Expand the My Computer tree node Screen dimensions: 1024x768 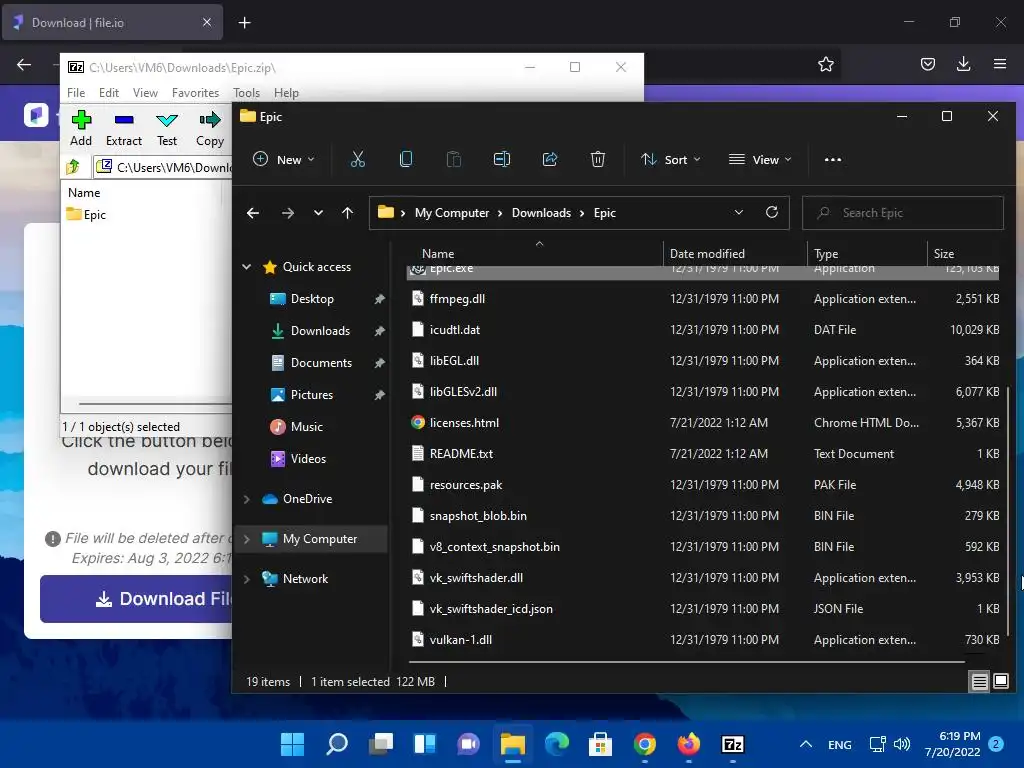tap(247, 539)
